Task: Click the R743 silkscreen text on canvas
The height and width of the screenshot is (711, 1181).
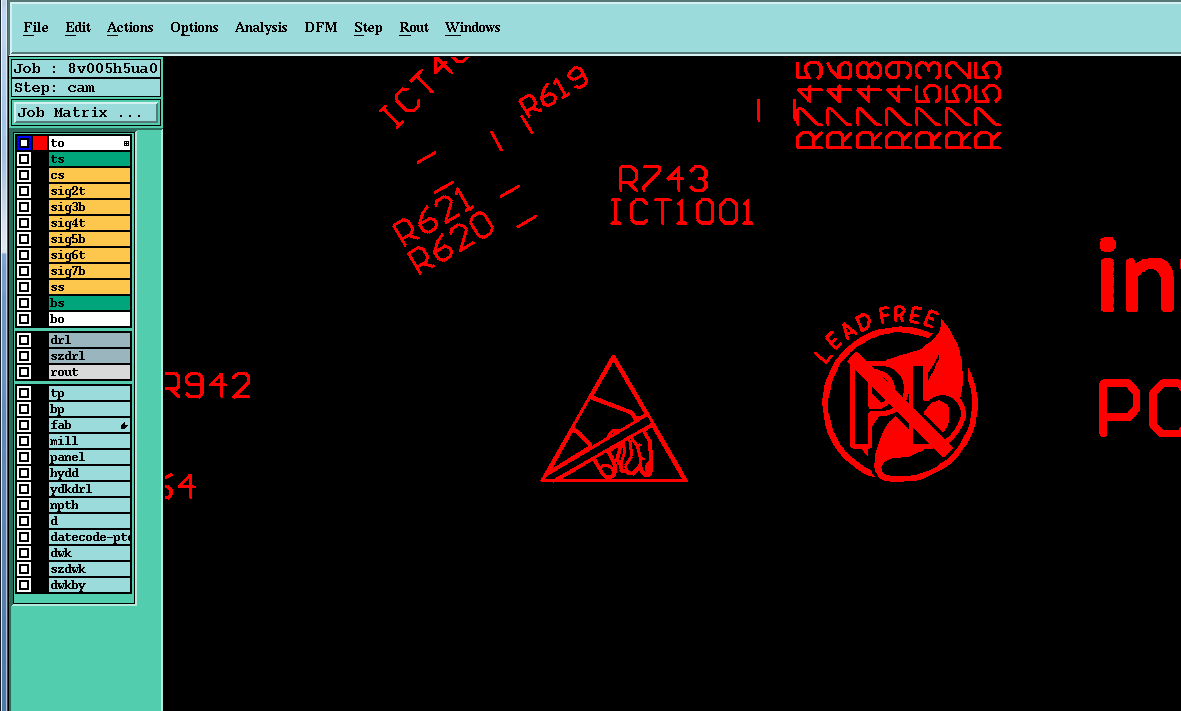Action: (x=663, y=180)
